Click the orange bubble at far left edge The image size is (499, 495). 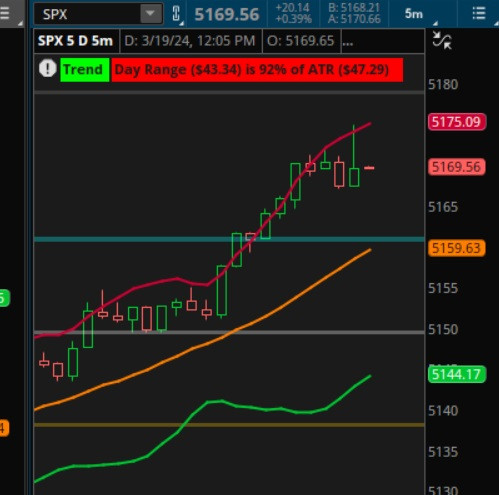(4, 428)
